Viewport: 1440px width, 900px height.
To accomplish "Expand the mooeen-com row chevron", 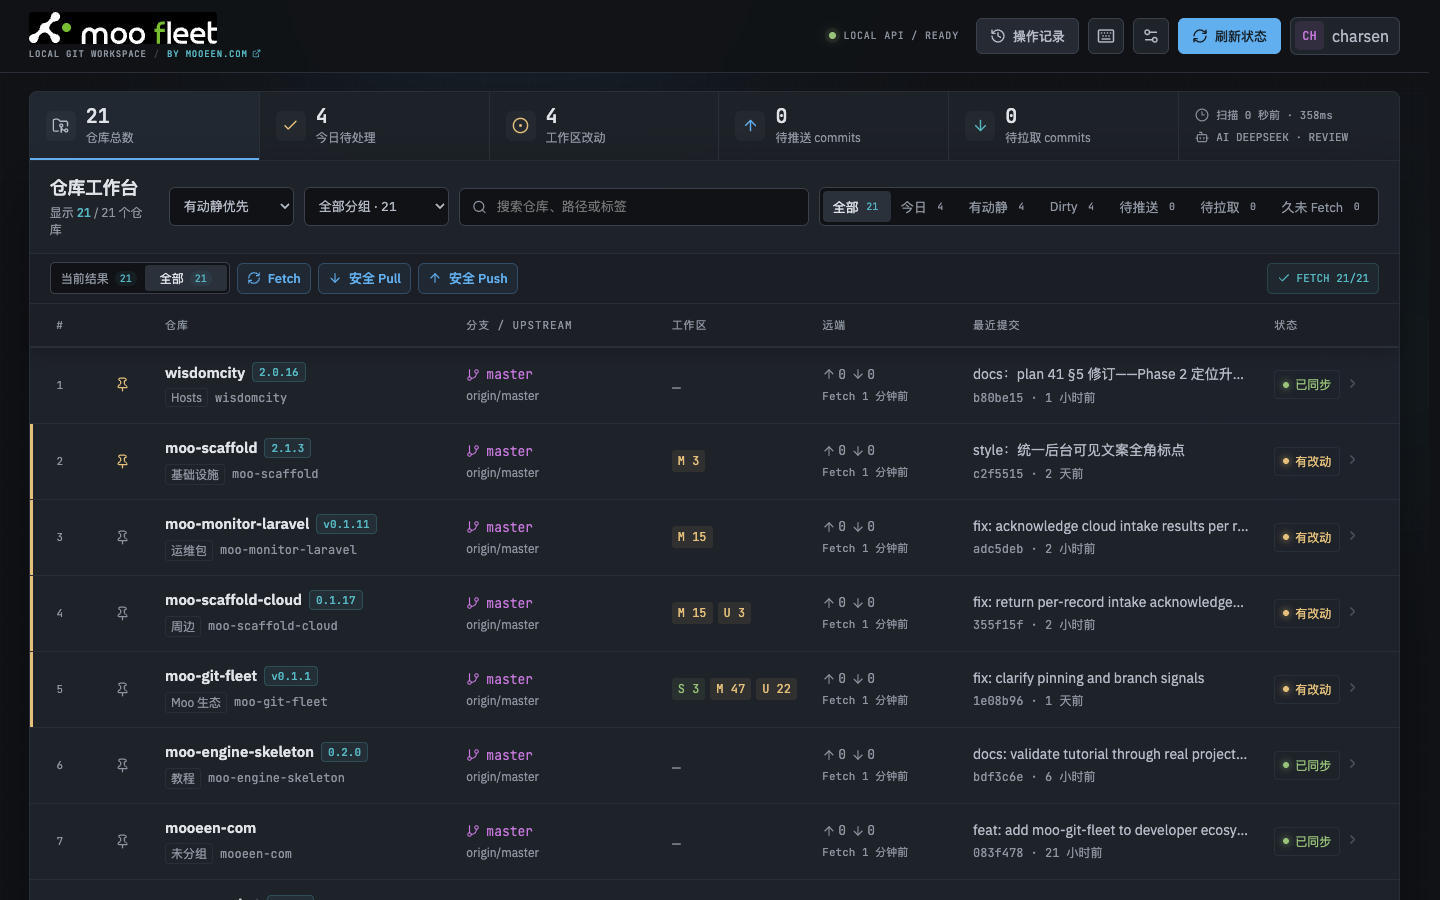I will 1353,840.
